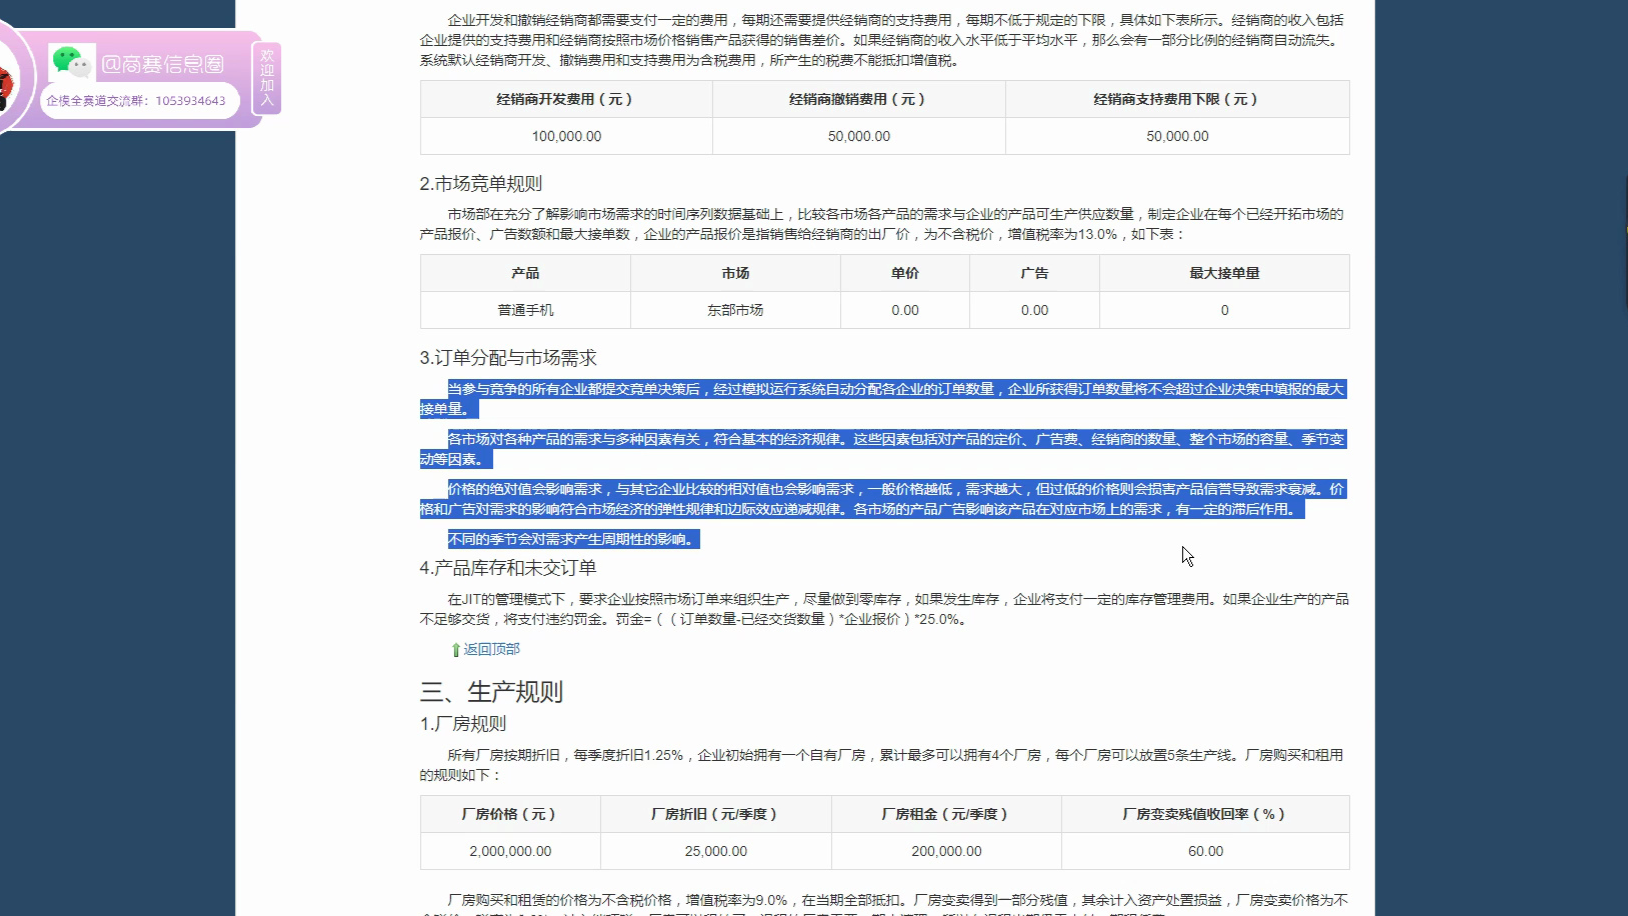Open the 返回顶部 link
Image resolution: width=1628 pixels, height=916 pixels.
491,649
